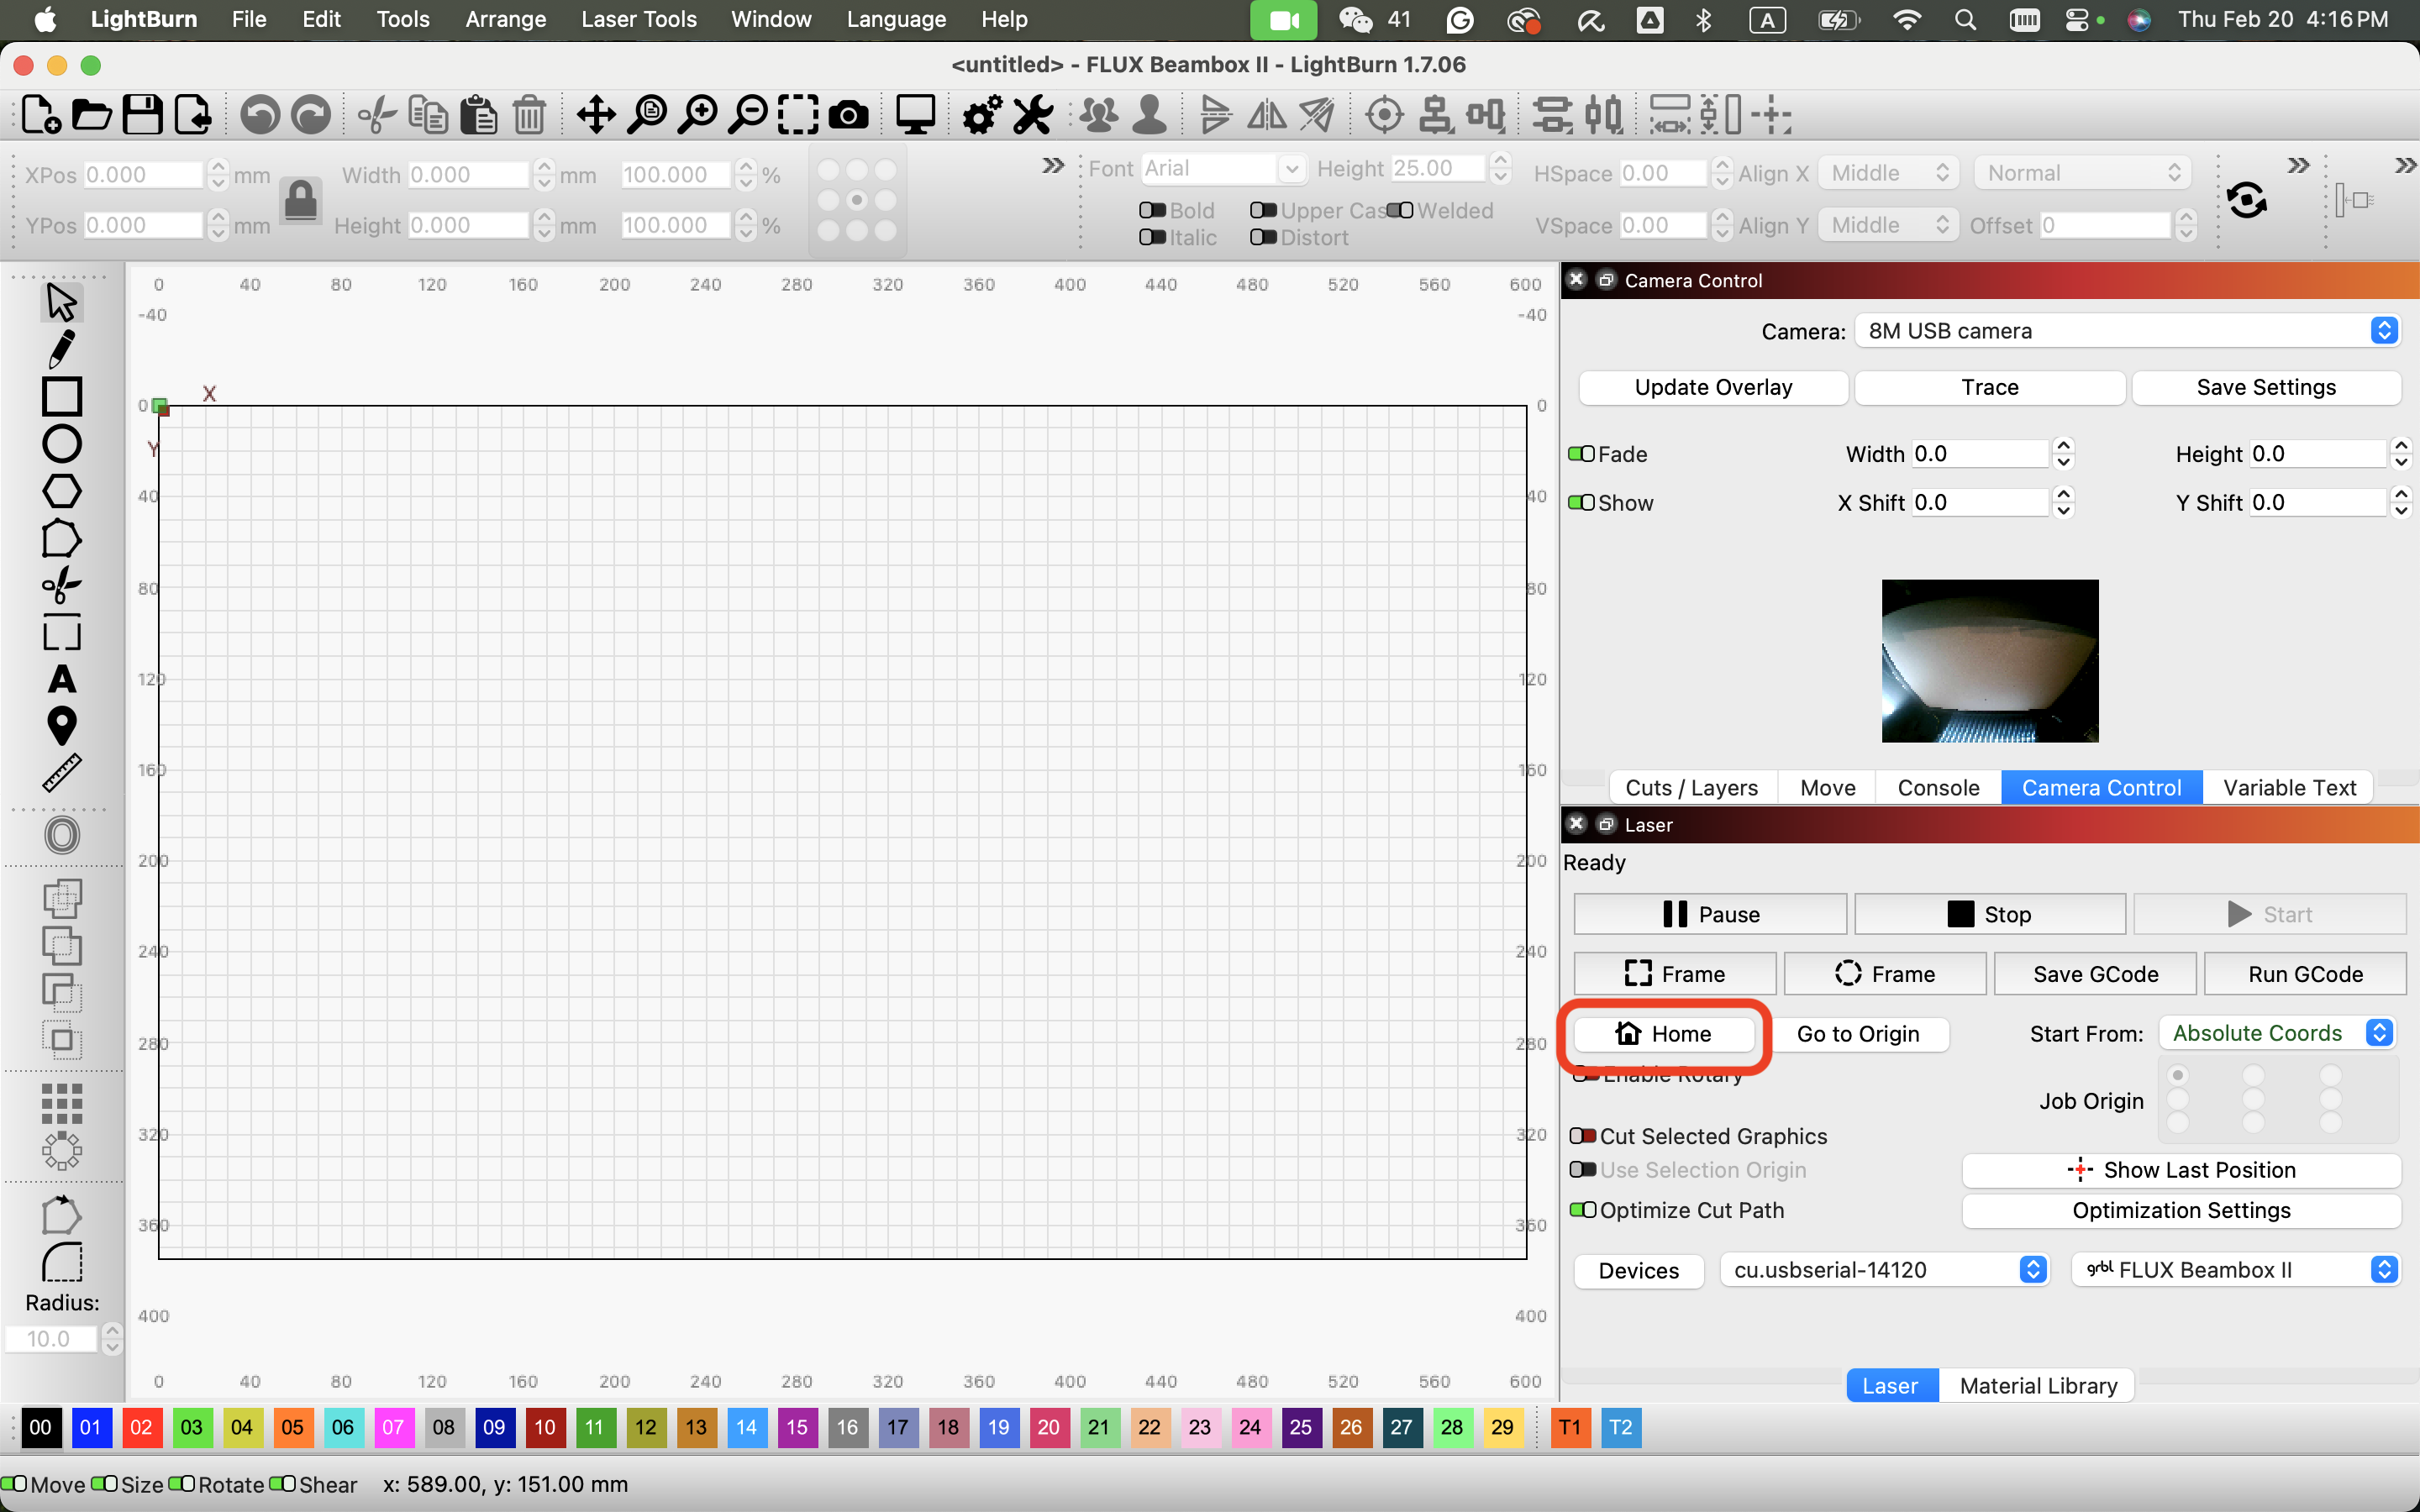Click the camera preview thumbnail

click(1989, 661)
